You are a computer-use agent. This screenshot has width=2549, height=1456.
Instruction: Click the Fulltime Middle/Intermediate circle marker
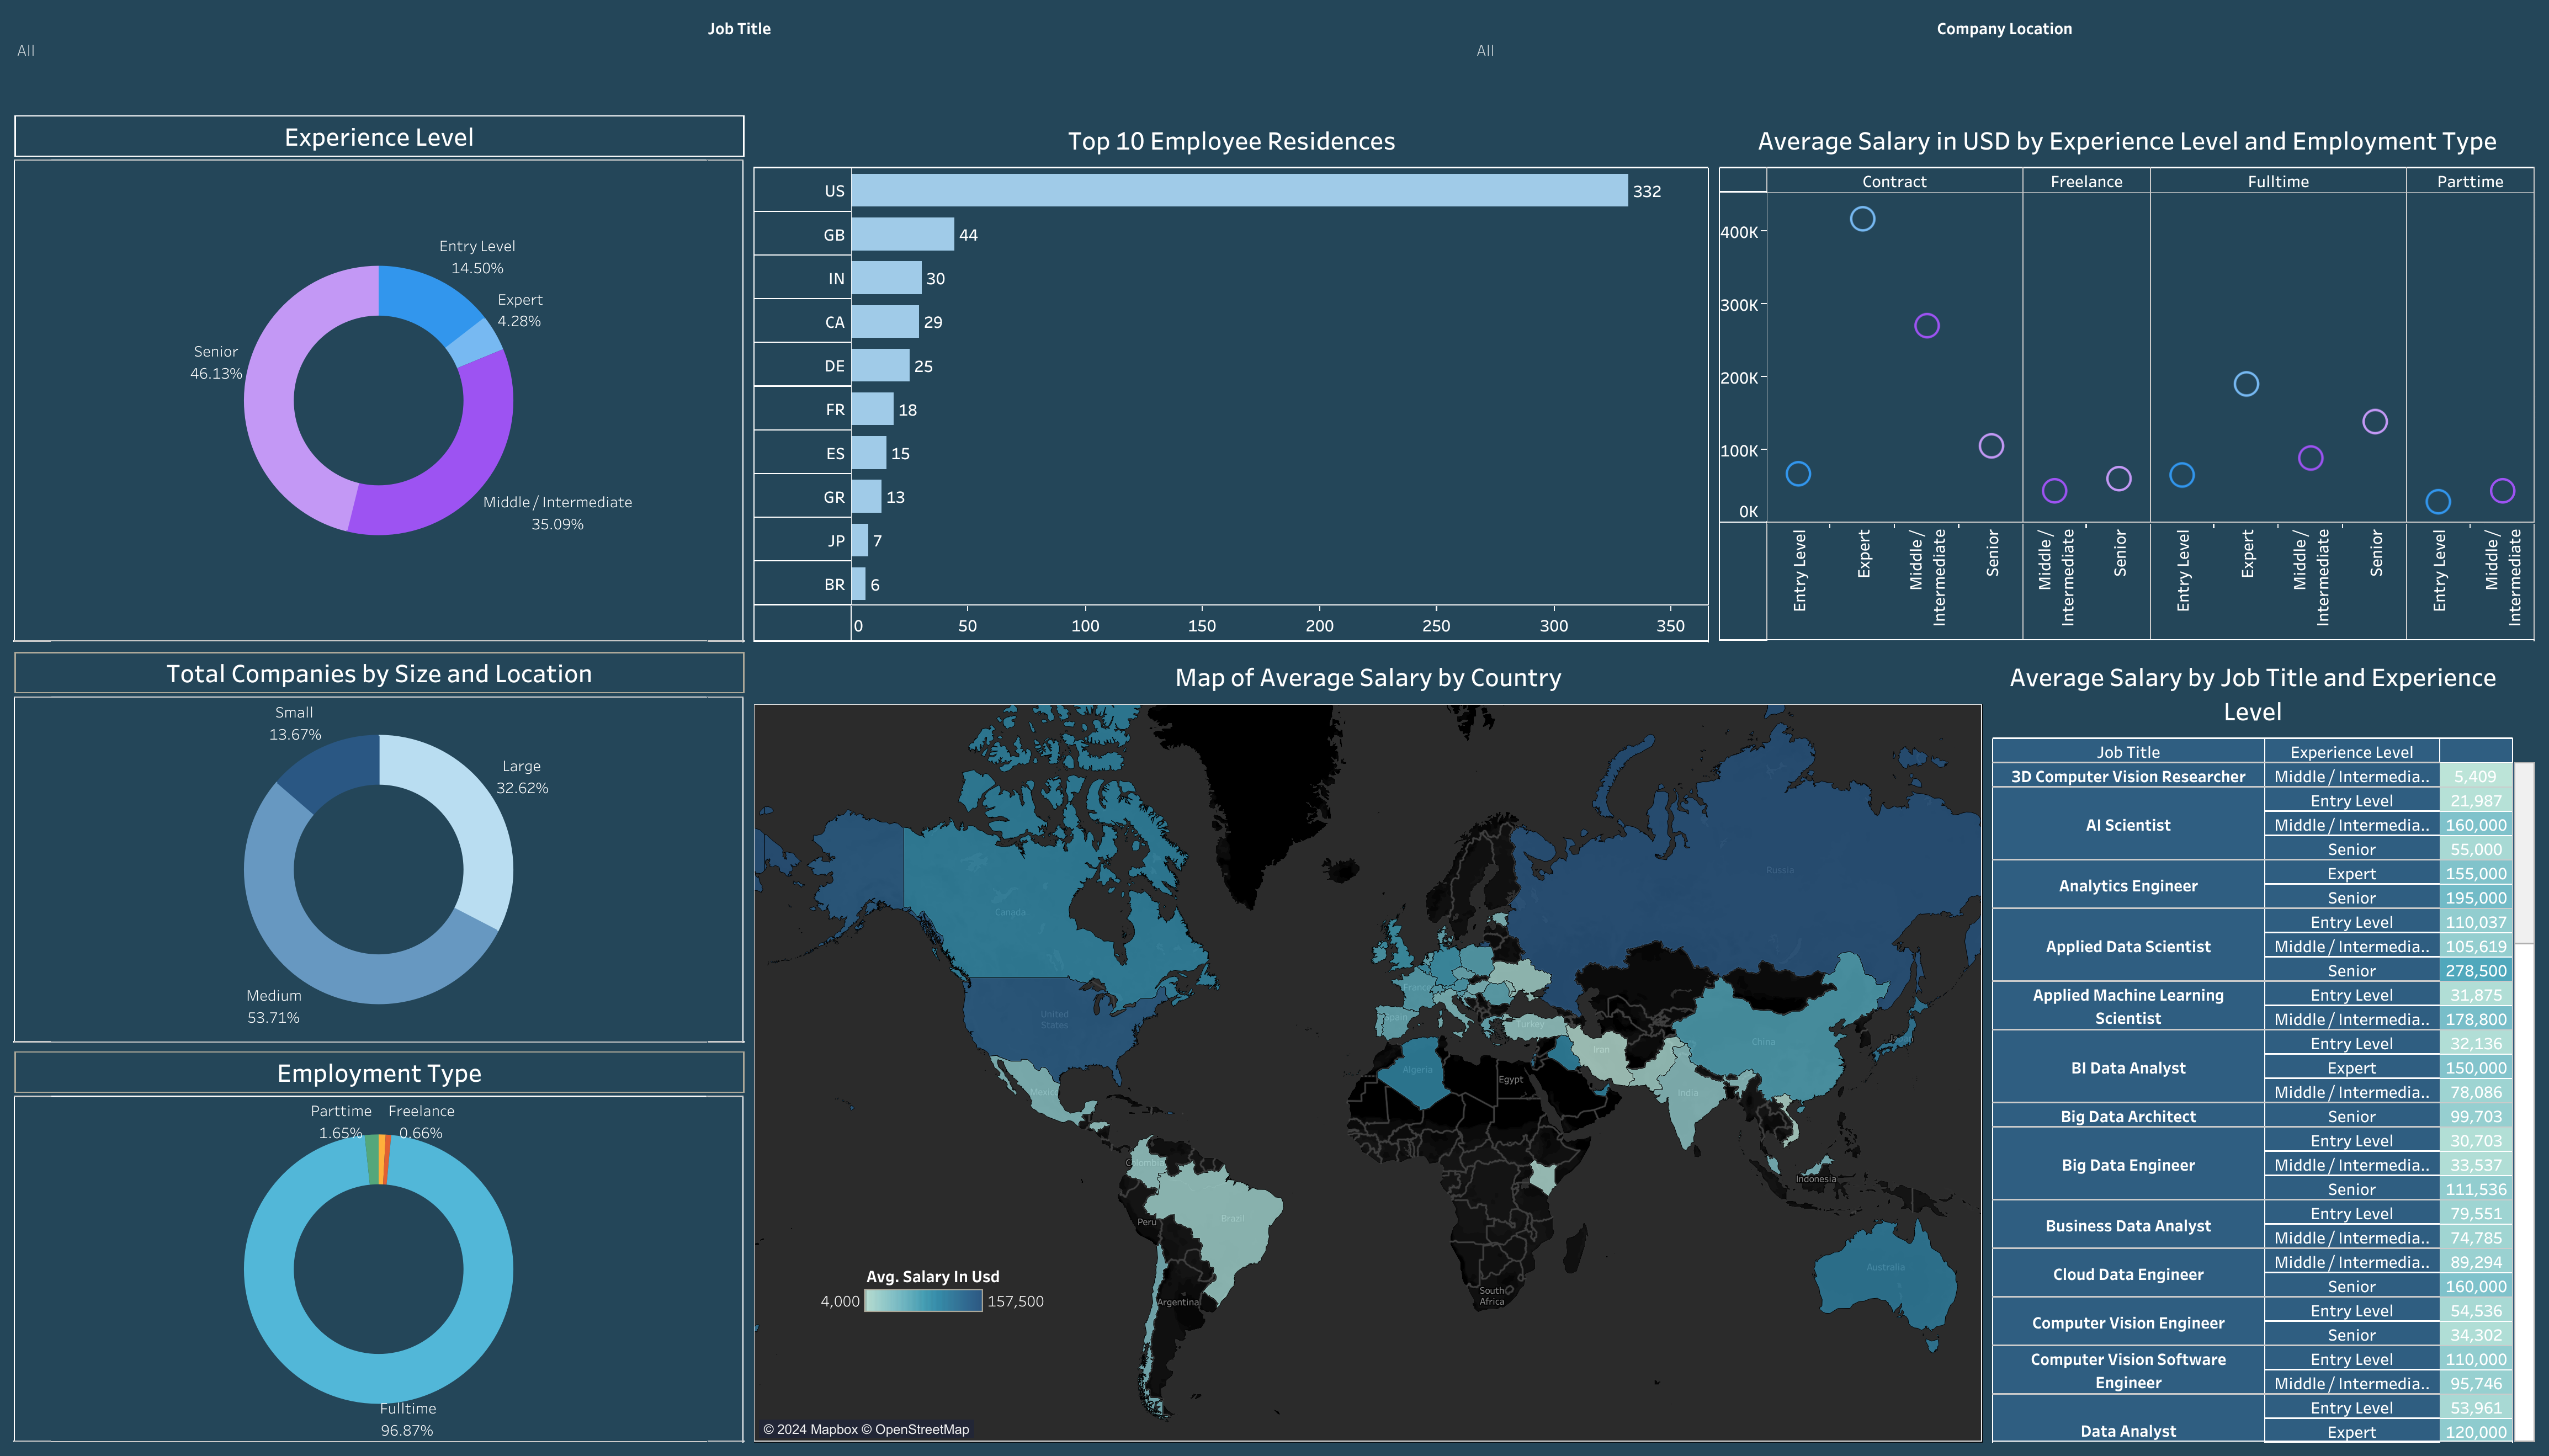(x=2310, y=458)
